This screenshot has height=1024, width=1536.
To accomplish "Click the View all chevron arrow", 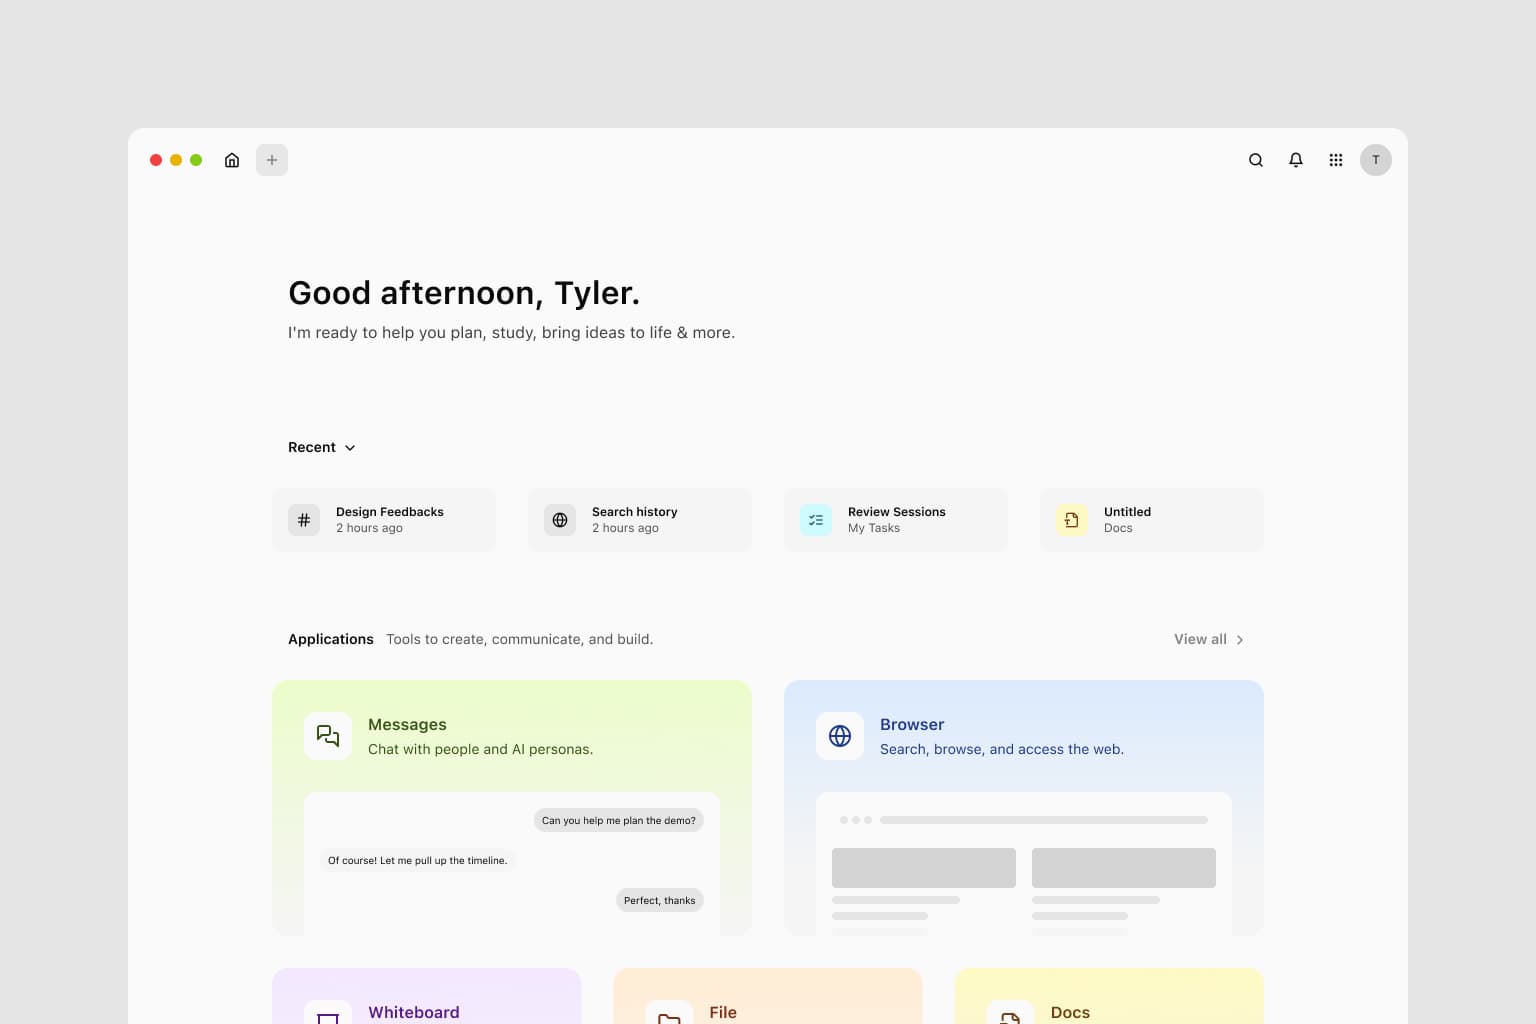I will click(1240, 640).
